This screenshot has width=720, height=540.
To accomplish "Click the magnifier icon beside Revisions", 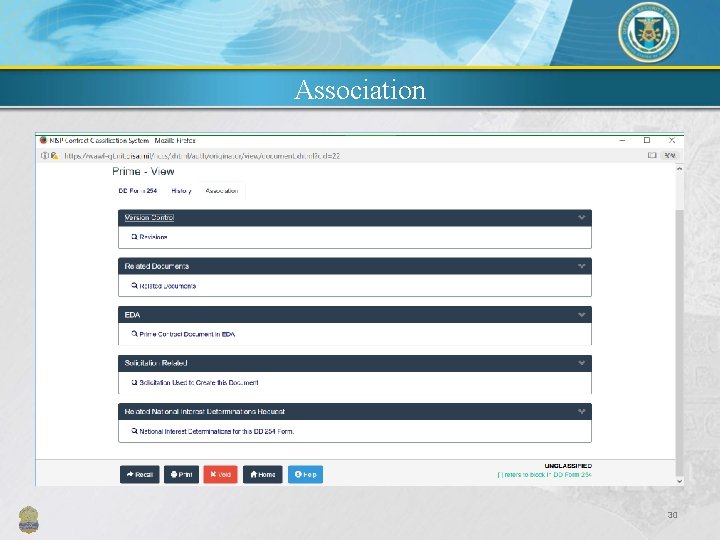I will click(x=135, y=237).
